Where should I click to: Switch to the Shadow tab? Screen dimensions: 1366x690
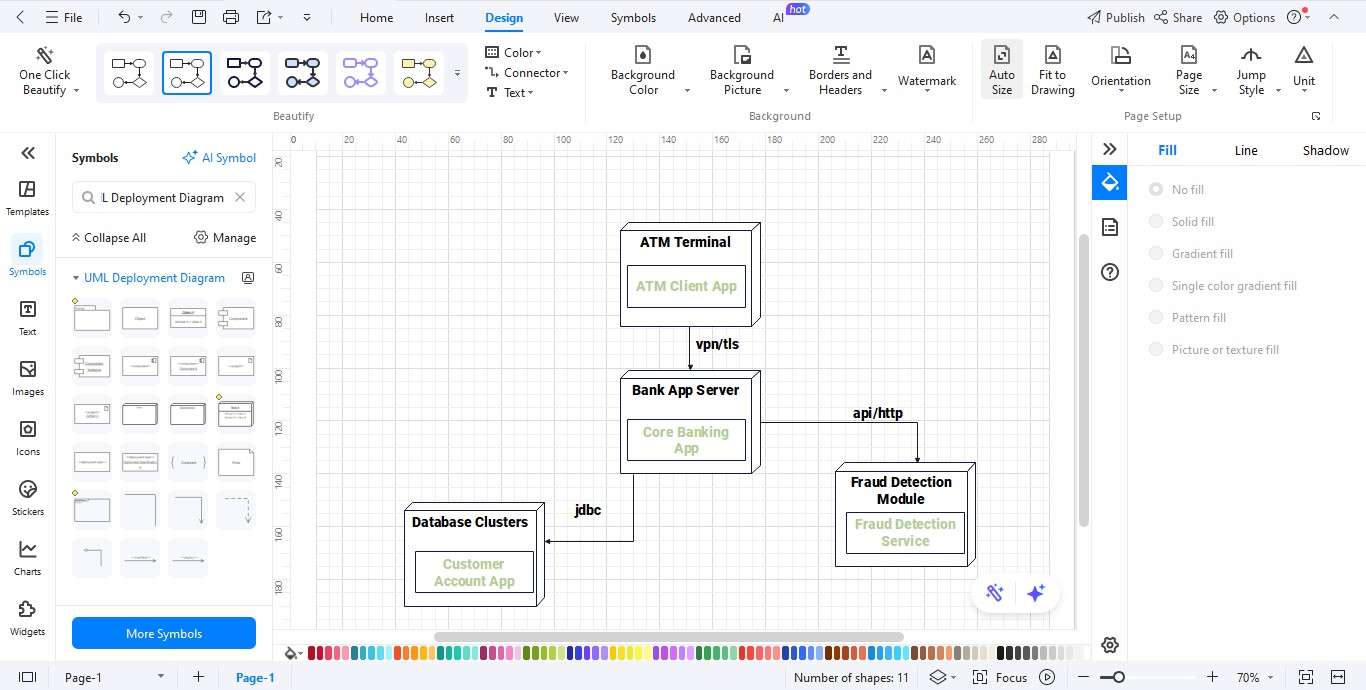pos(1325,150)
